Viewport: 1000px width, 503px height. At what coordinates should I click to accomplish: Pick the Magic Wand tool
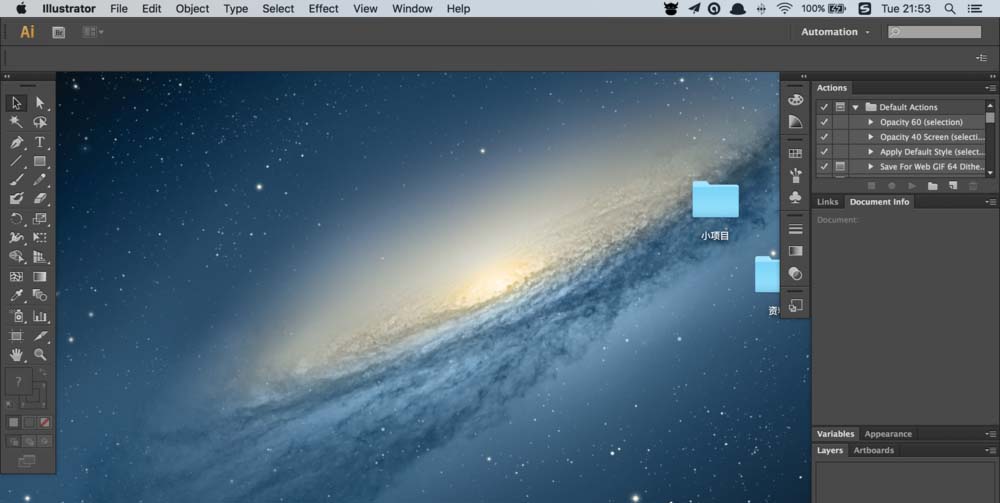(x=16, y=122)
